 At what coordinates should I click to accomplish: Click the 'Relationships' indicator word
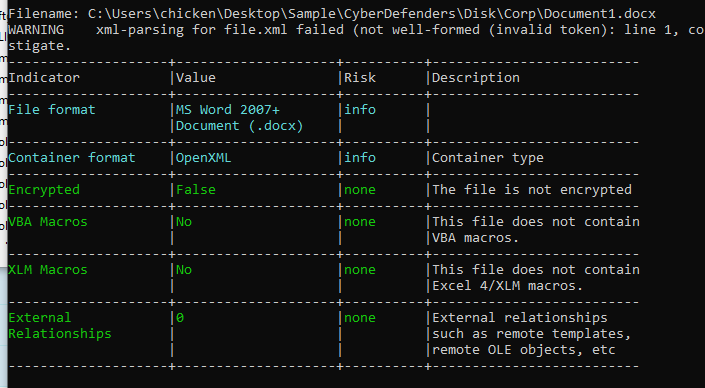click(x=60, y=334)
